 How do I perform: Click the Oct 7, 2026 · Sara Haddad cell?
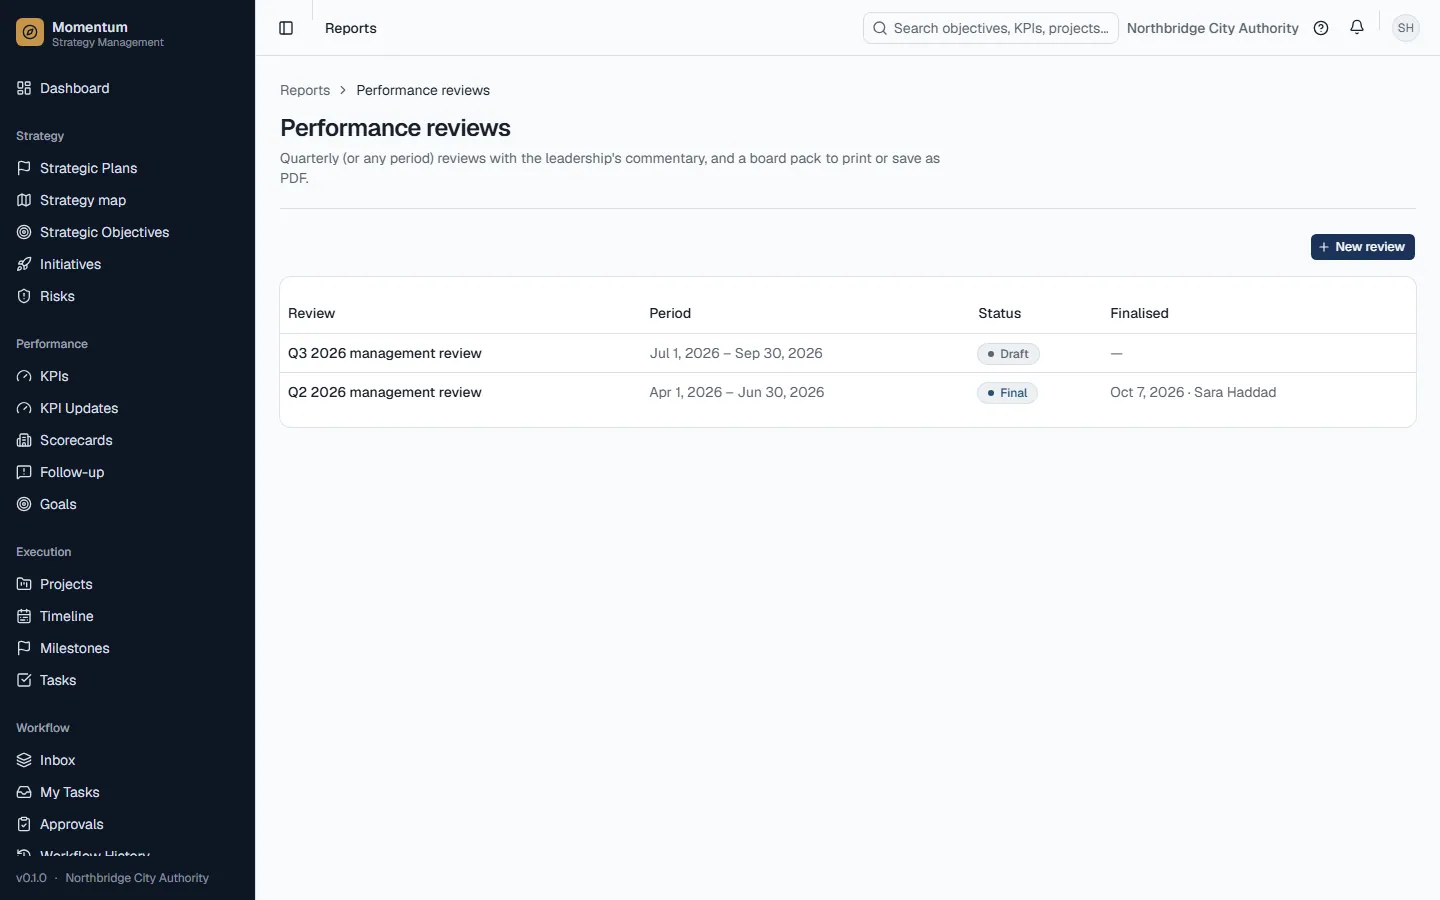tap(1193, 392)
